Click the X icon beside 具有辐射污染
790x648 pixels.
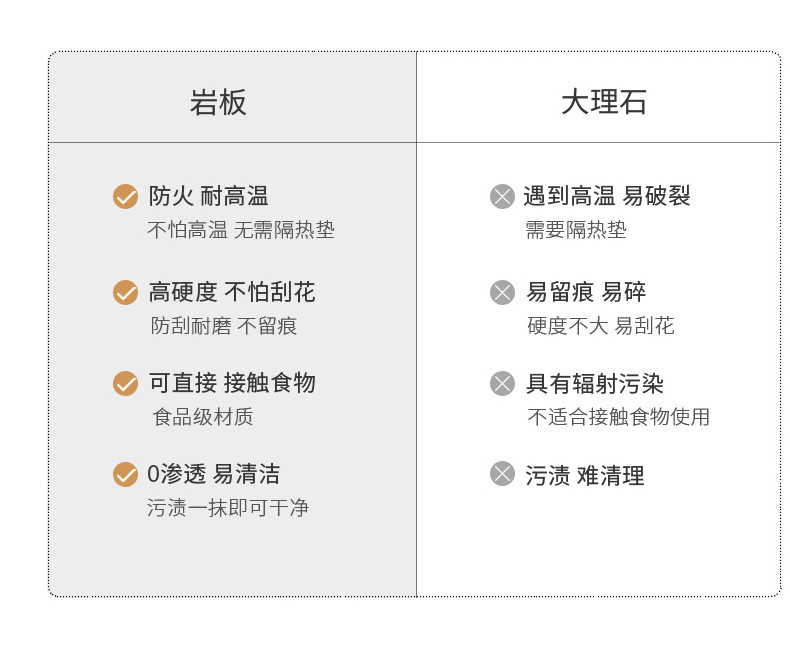click(x=502, y=384)
